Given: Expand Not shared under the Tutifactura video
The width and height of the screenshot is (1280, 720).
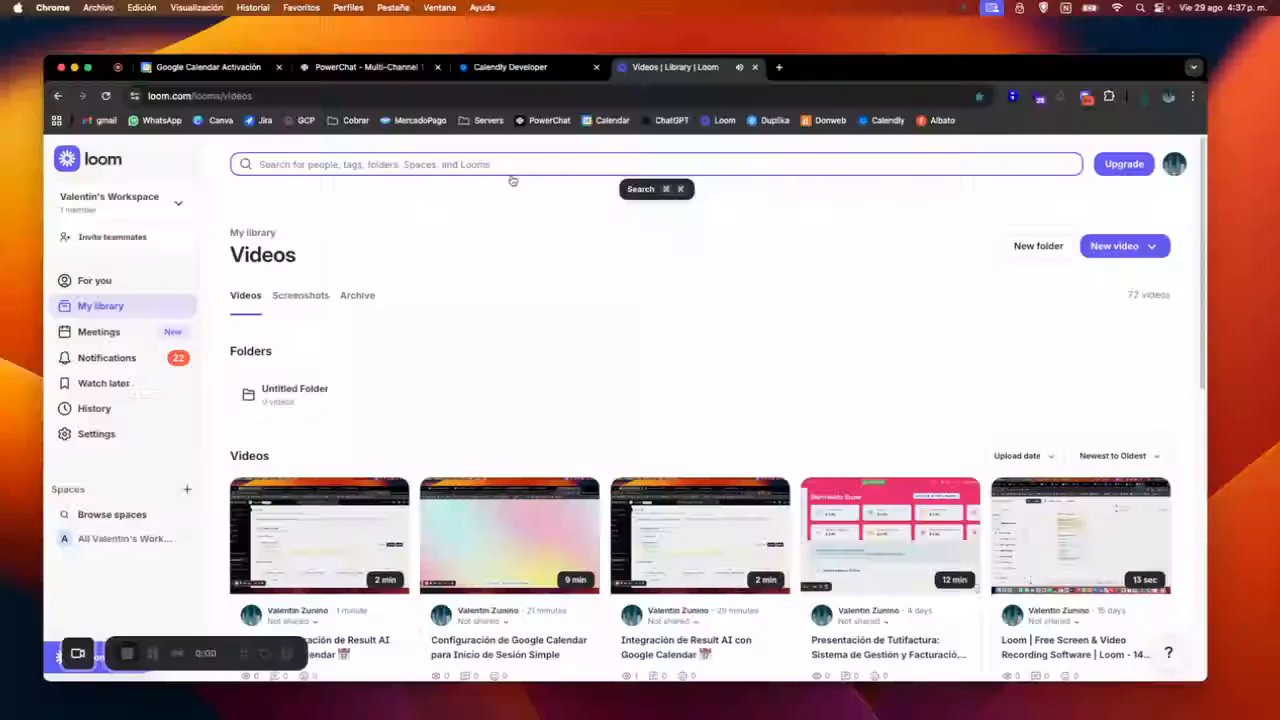Looking at the screenshot, I should 861,621.
